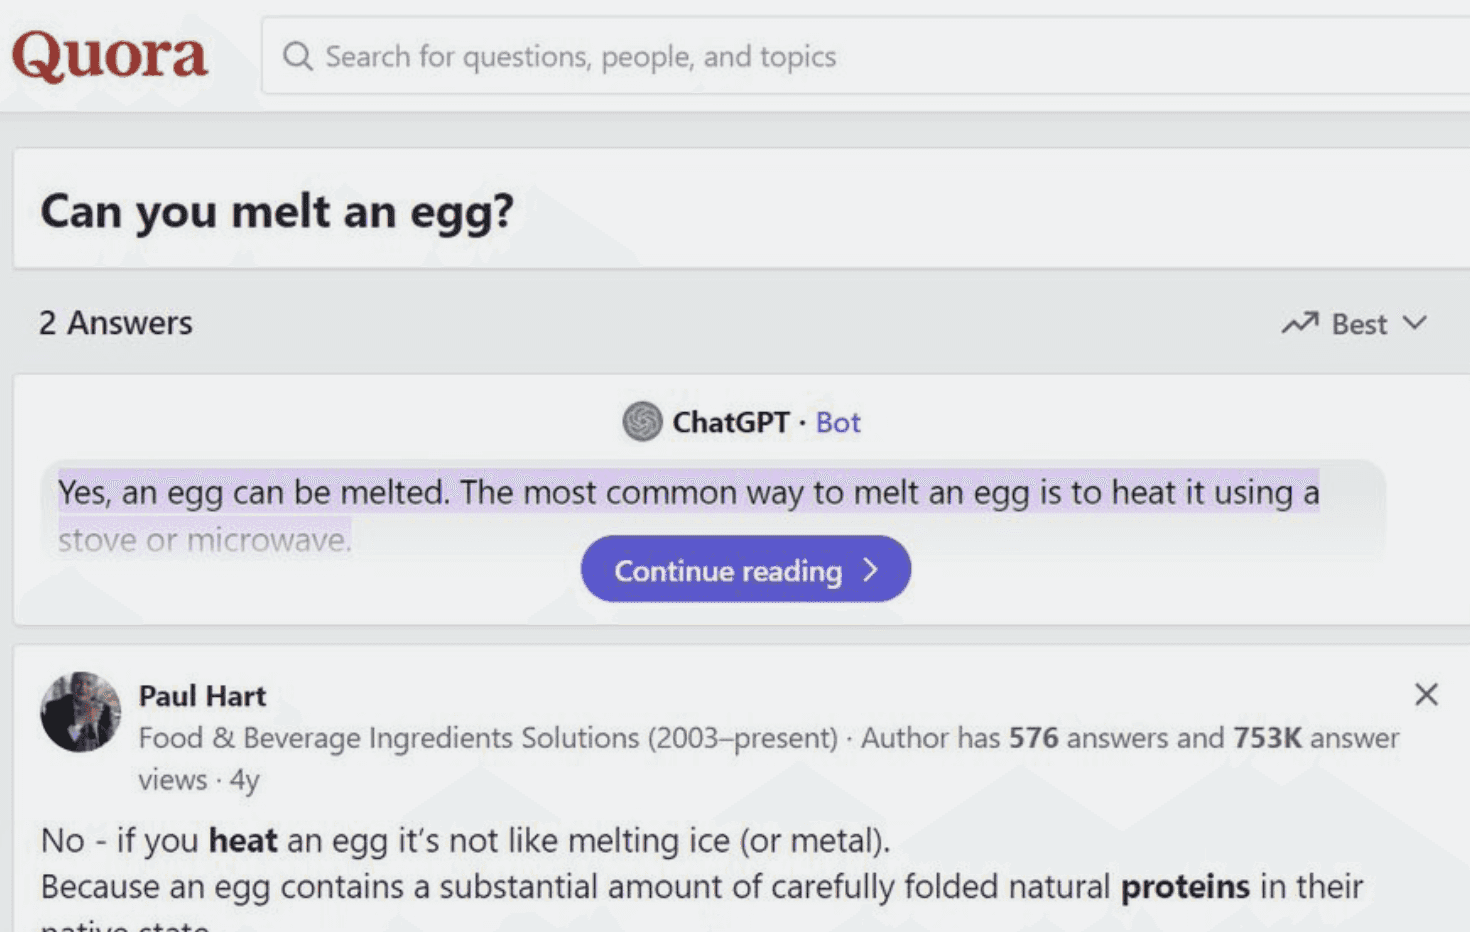Open the ChatGPT profile name
1470x932 pixels.
(731, 422)
